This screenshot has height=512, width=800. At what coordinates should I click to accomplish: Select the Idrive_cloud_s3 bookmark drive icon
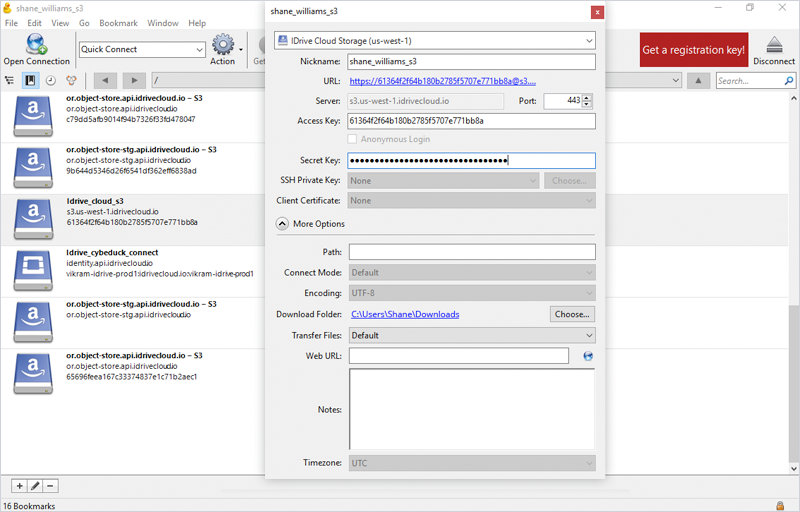(x=33, y=219)
